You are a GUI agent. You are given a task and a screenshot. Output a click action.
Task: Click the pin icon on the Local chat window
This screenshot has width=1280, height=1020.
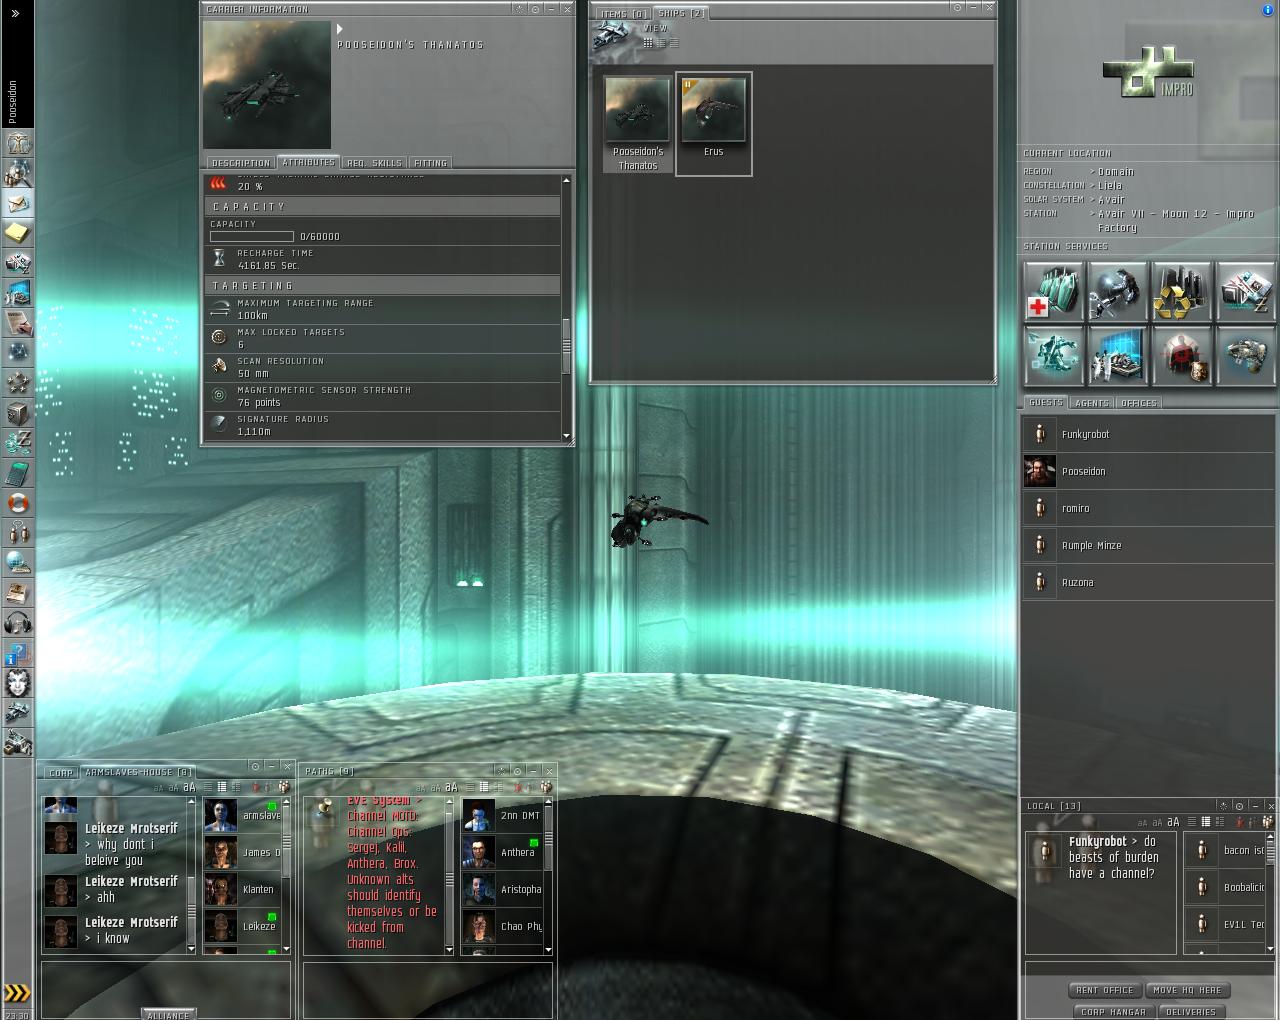[x=1239, y=806]
